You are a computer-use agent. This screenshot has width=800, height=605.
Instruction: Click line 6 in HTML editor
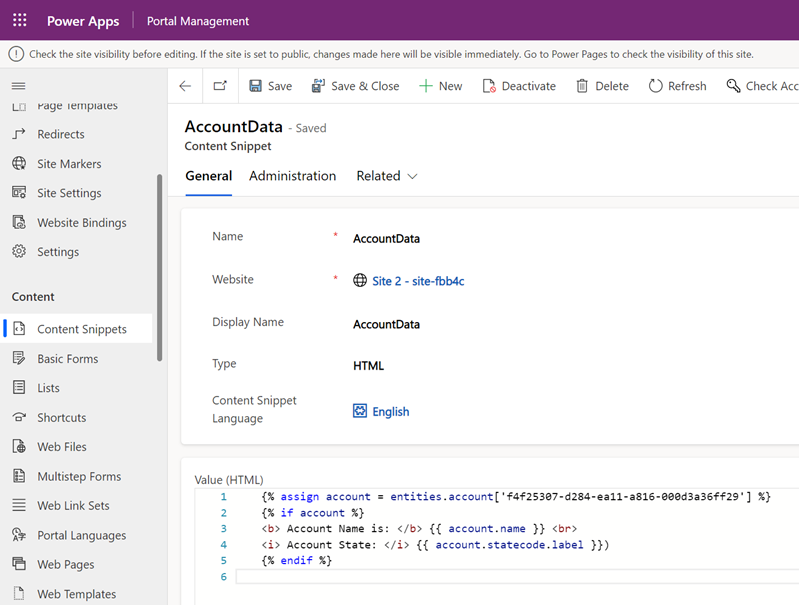point(500,577)
